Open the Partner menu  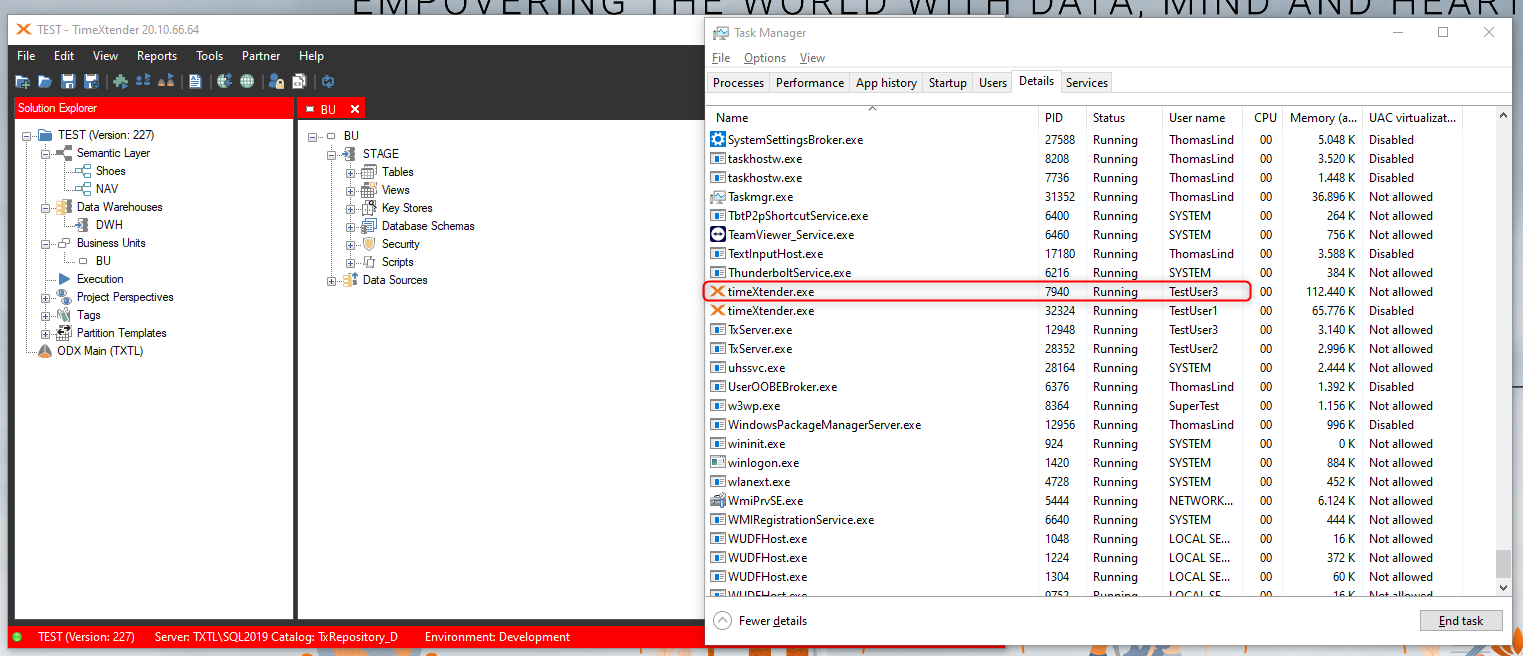coord(261,56)
